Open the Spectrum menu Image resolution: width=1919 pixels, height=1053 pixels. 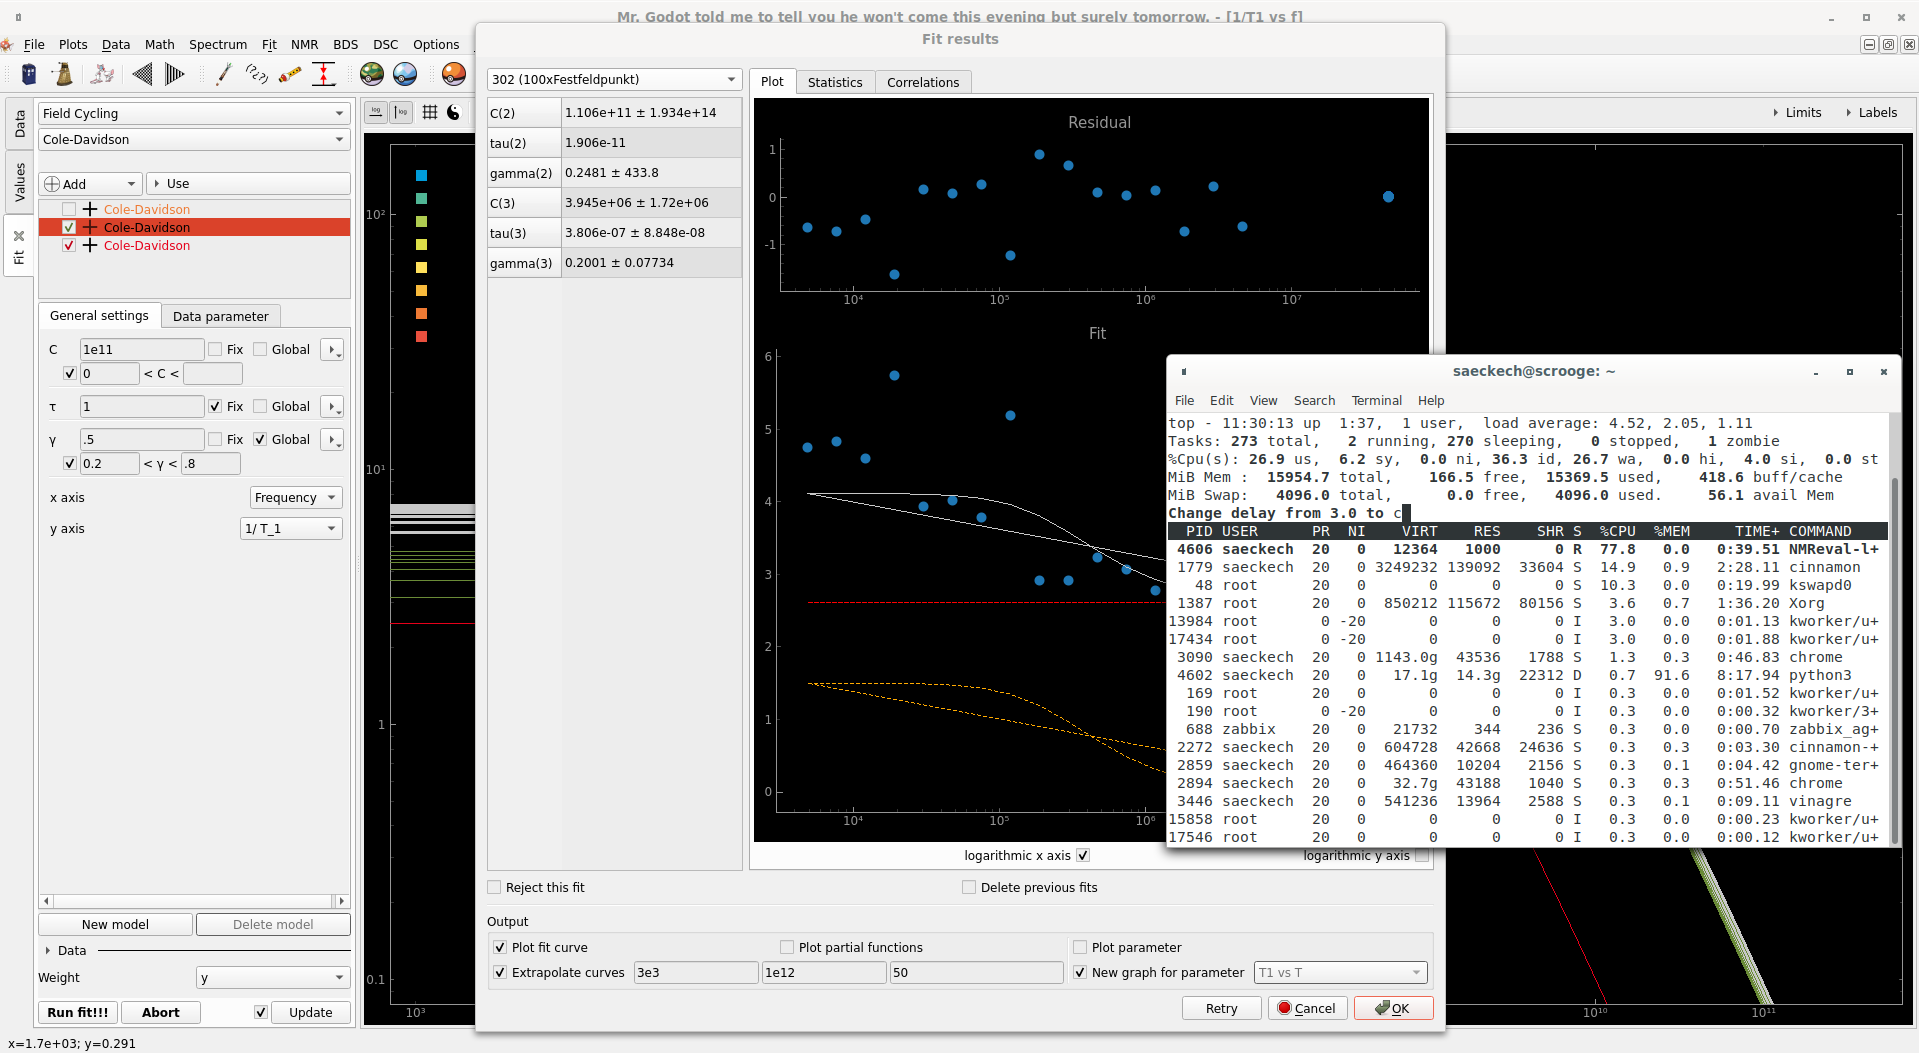tap(217, 44)
